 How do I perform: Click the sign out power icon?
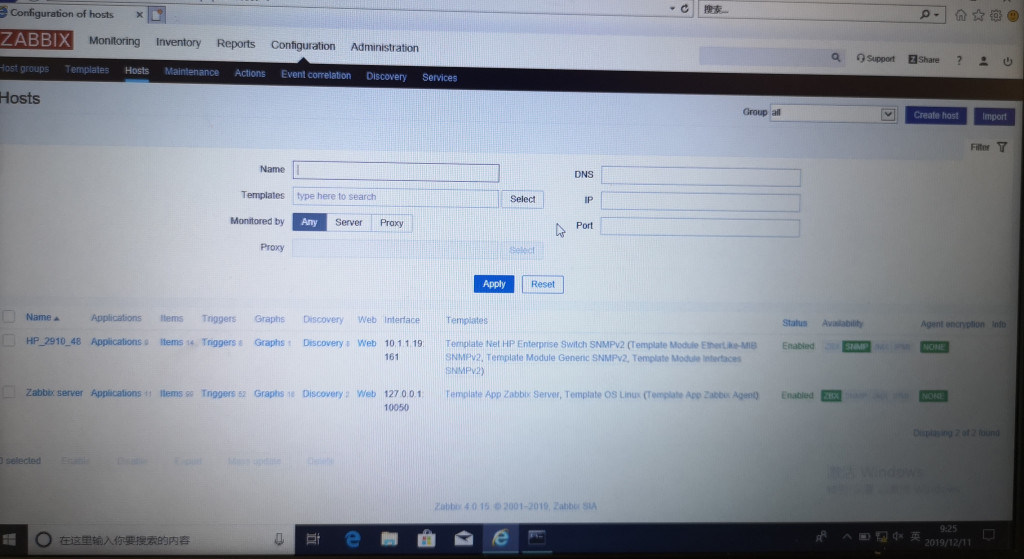1008,61
